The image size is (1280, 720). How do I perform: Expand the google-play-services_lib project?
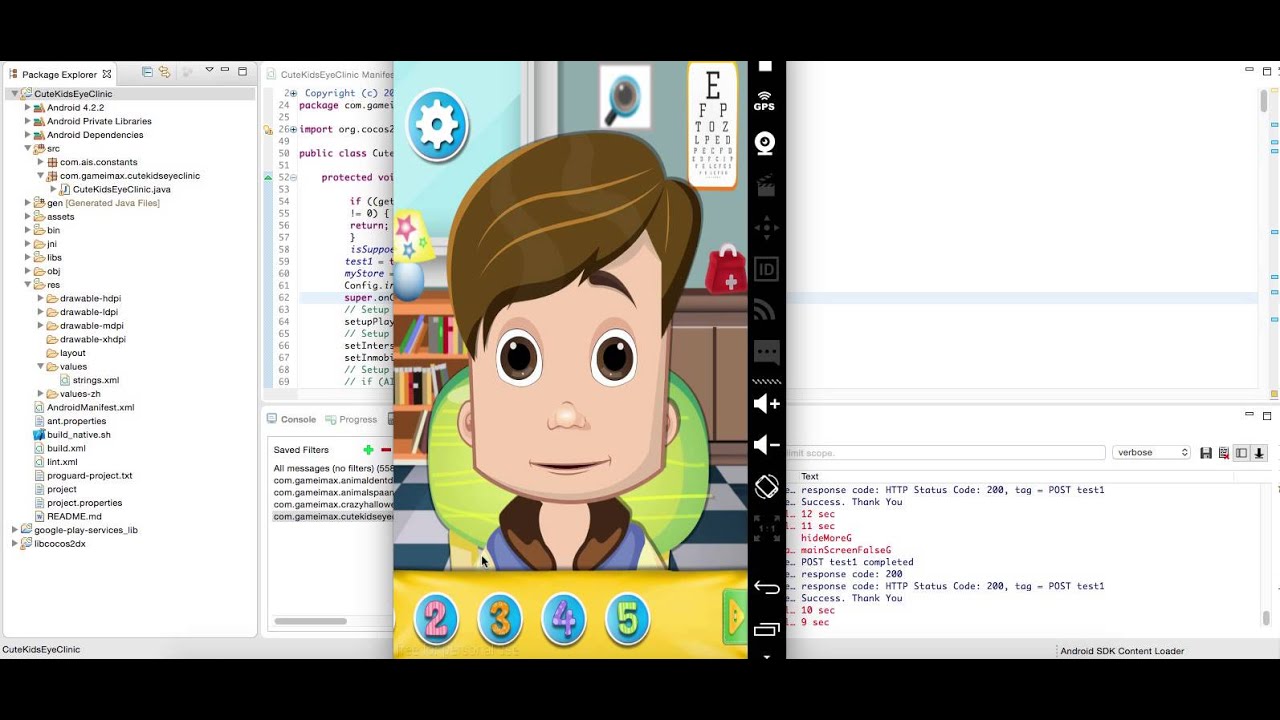coord(14,530)
